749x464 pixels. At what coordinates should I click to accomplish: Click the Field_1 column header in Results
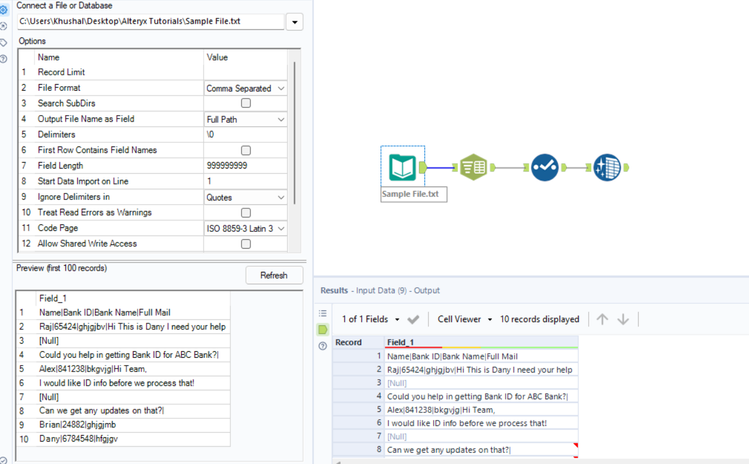point(482,342)
